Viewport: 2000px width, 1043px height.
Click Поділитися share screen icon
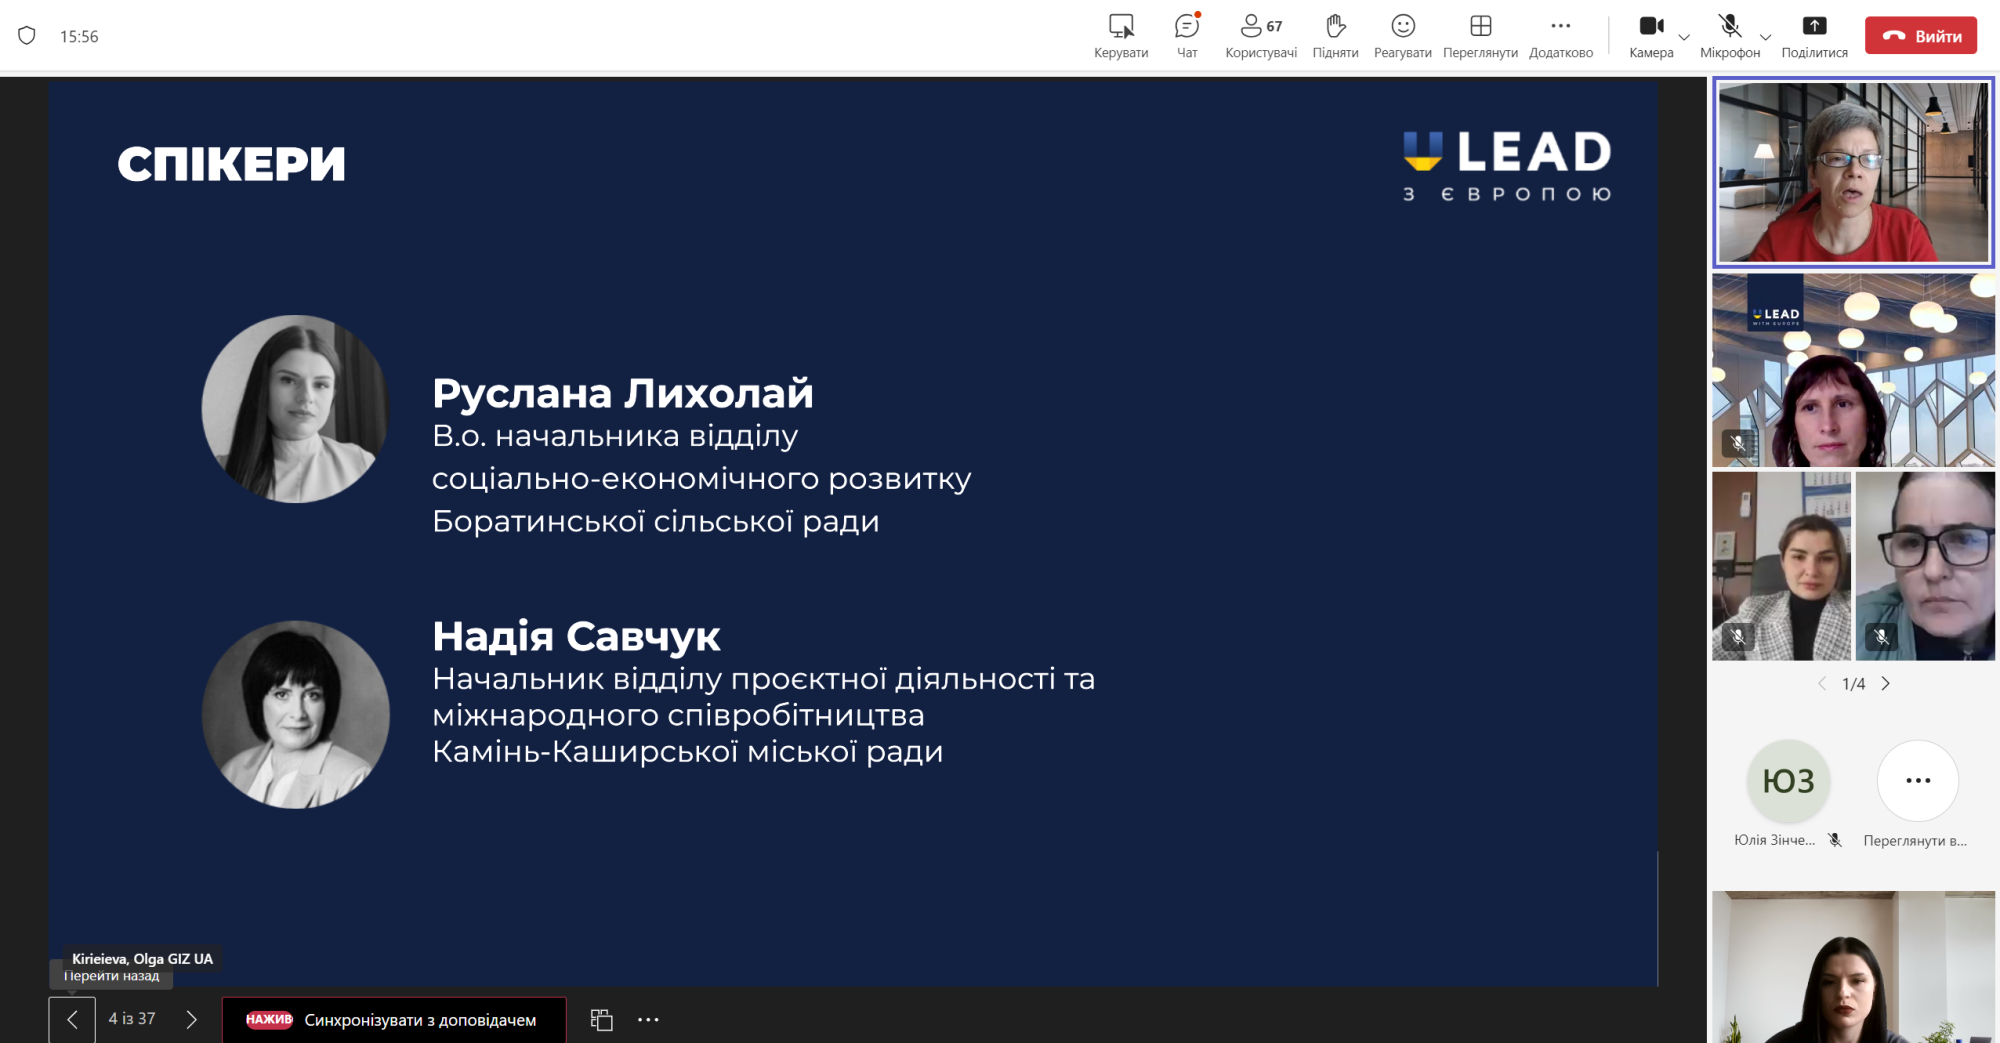pyautogui.click(x=1814, y=35)
